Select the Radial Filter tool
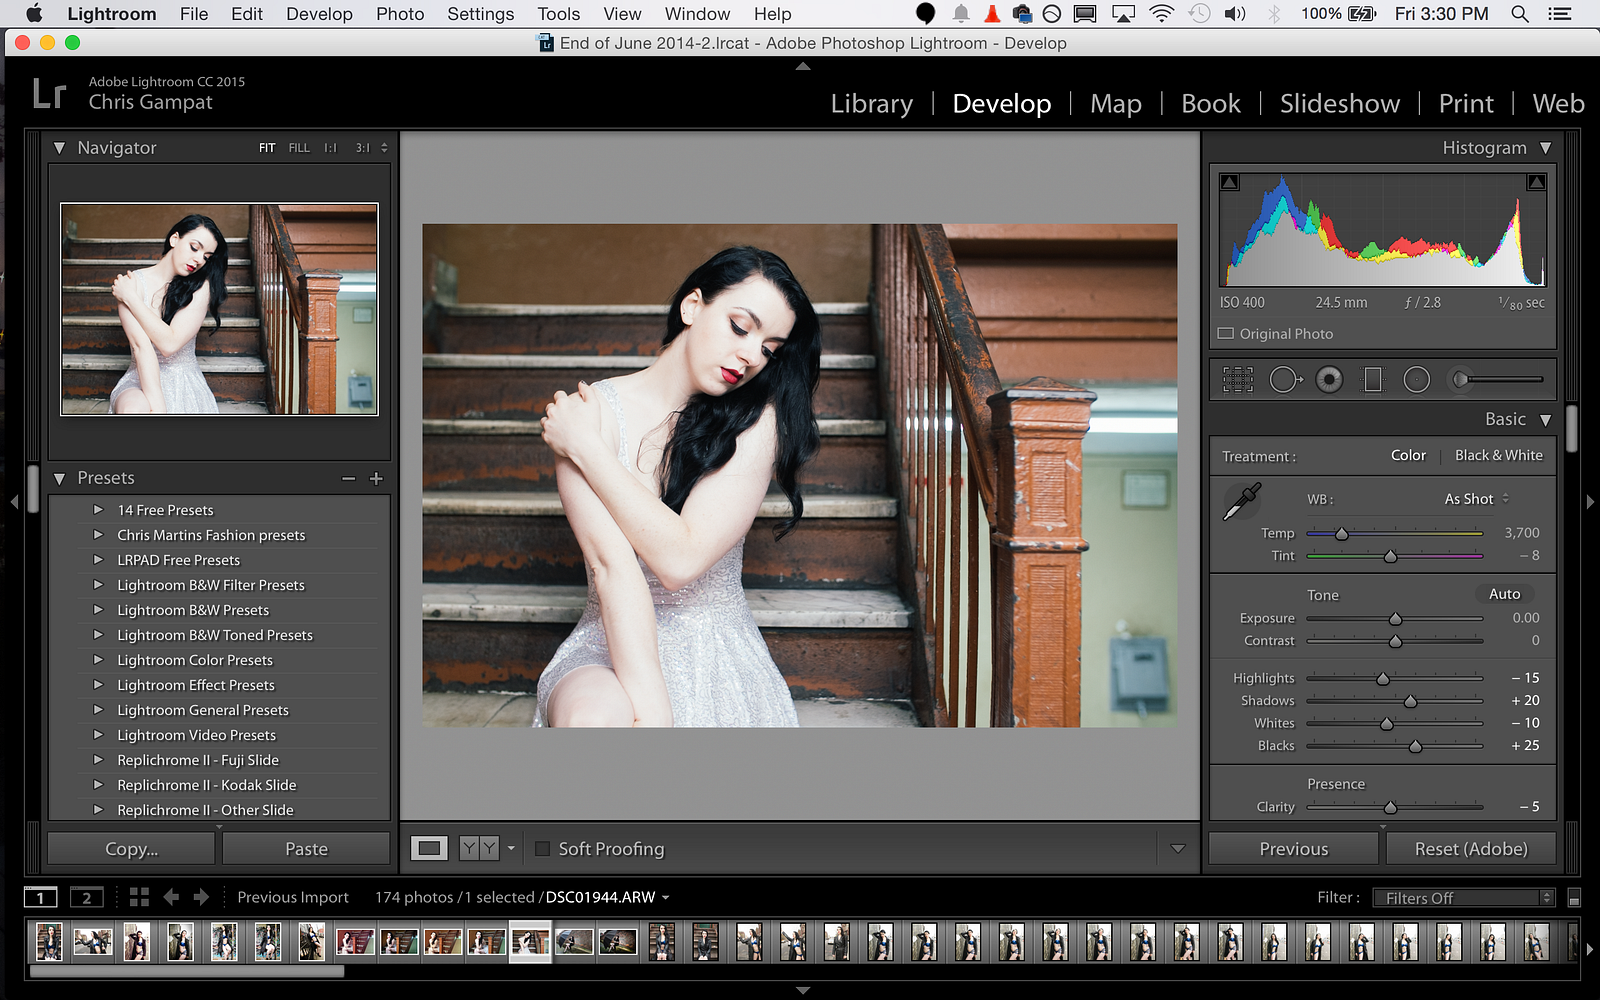Screen dimensions: 1600x1000 pyautogui.click(x=1417, y=380)
